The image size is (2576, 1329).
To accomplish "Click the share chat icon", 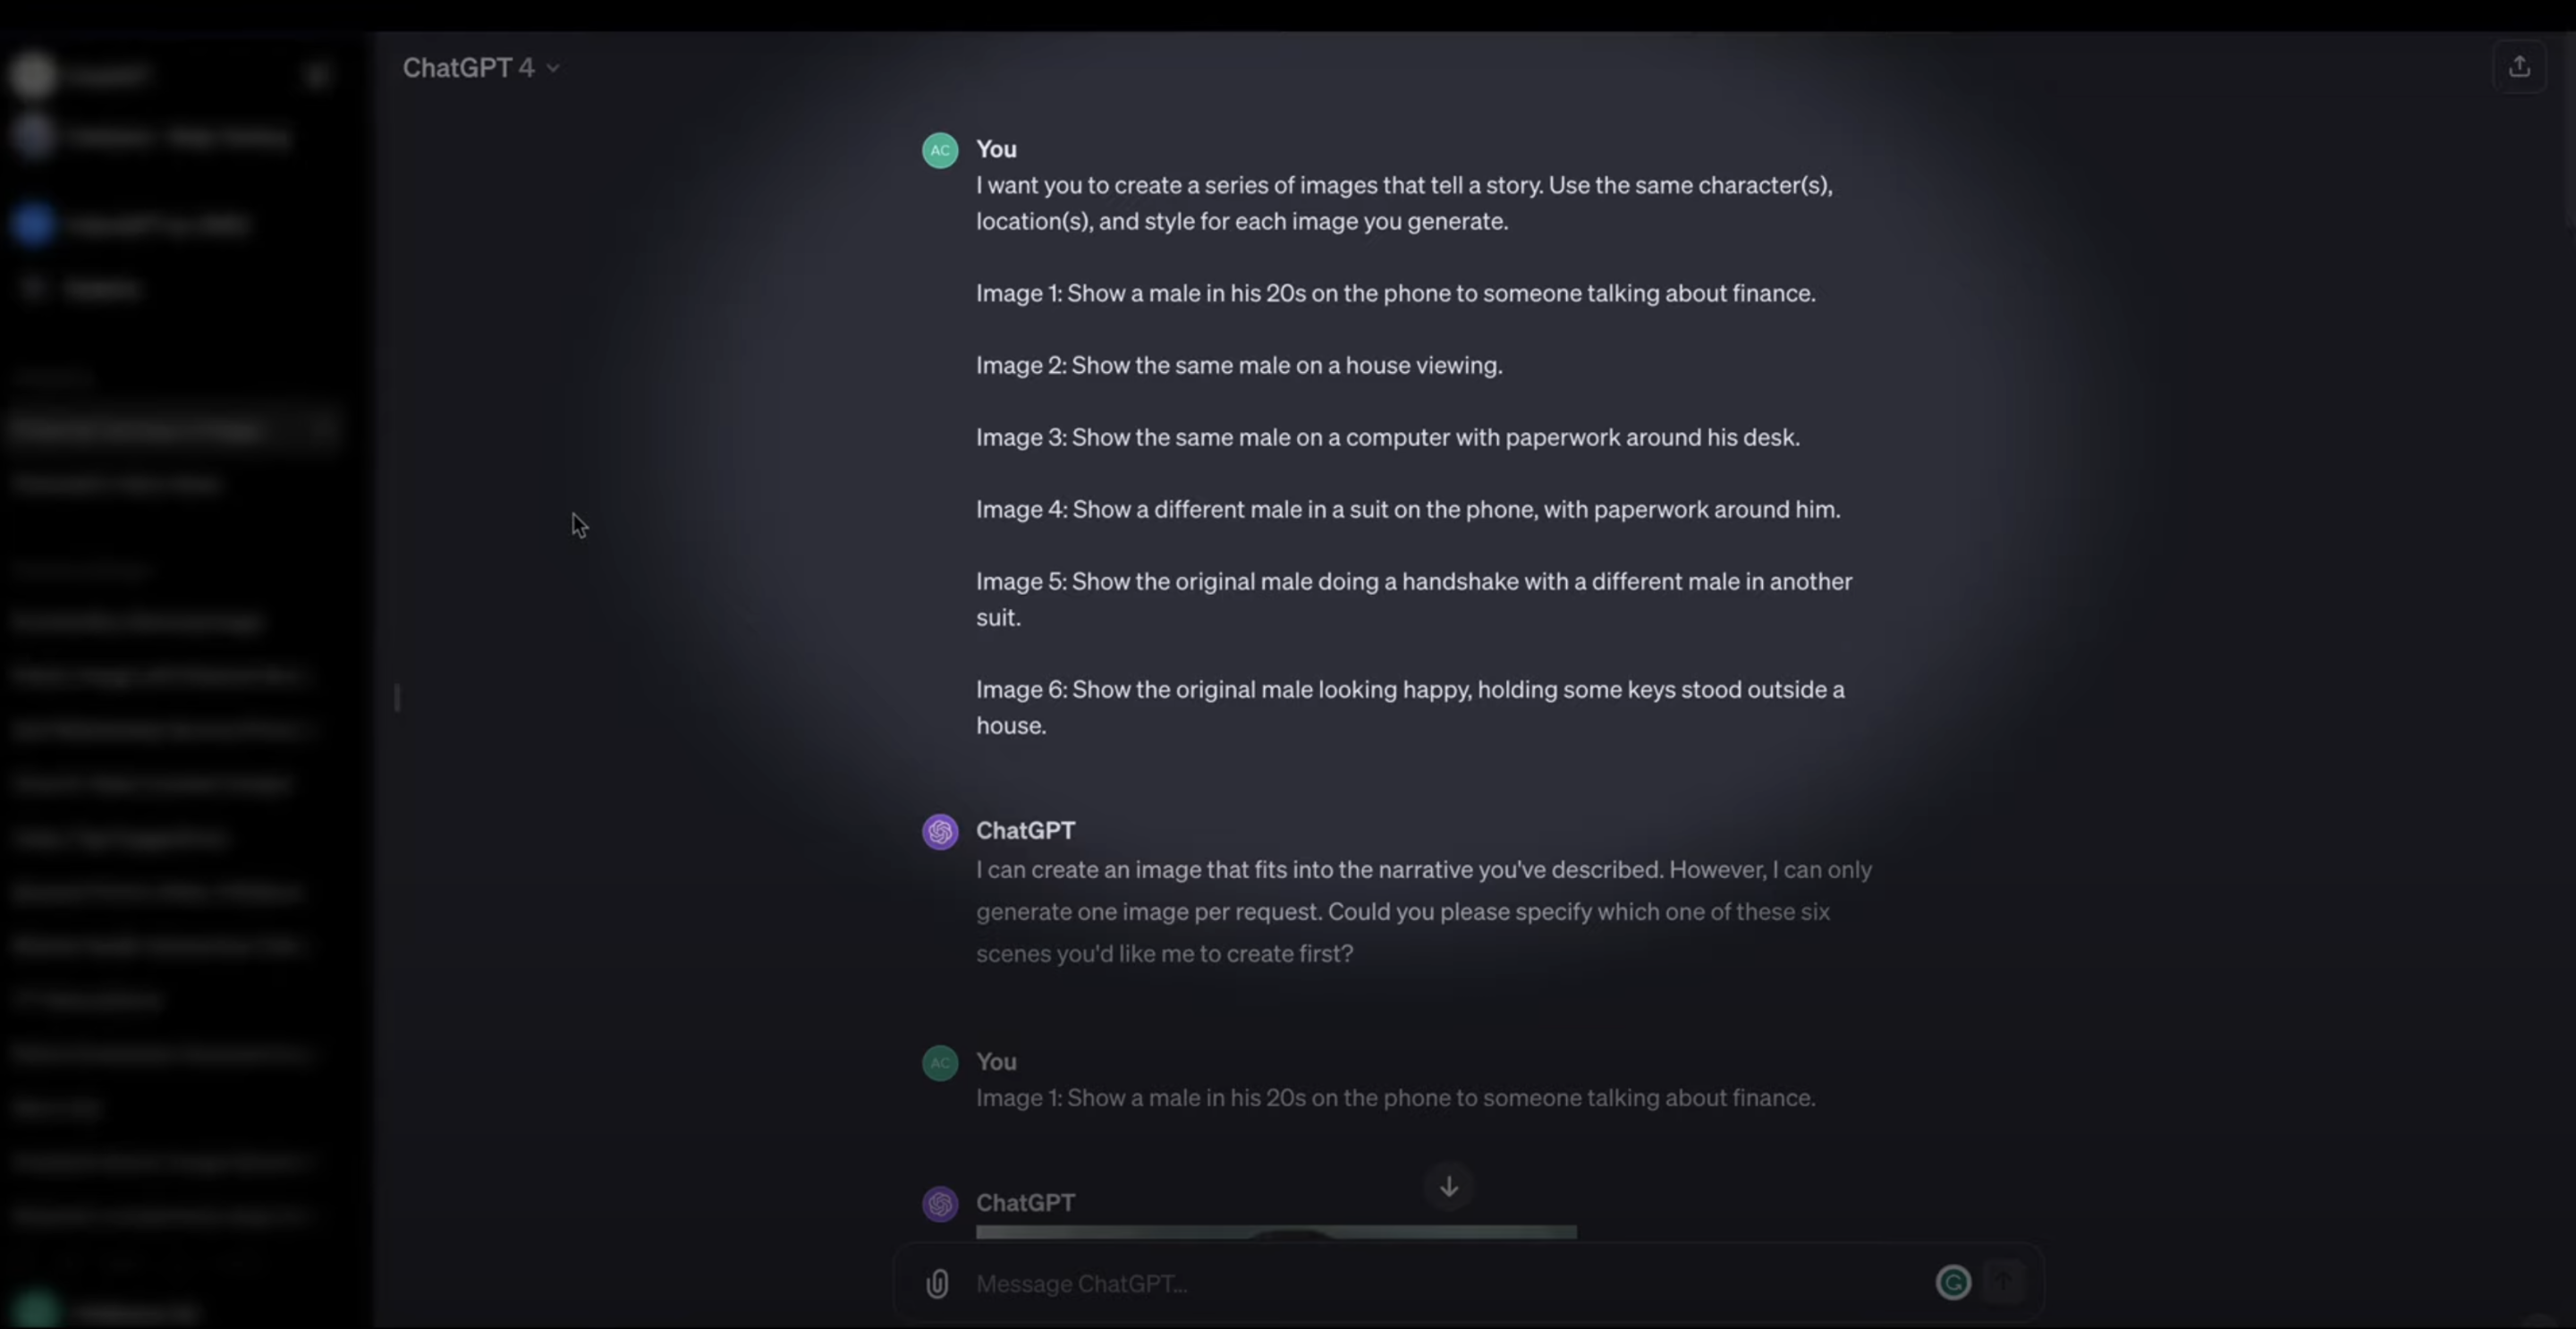I will click(x=2519, y=67).
